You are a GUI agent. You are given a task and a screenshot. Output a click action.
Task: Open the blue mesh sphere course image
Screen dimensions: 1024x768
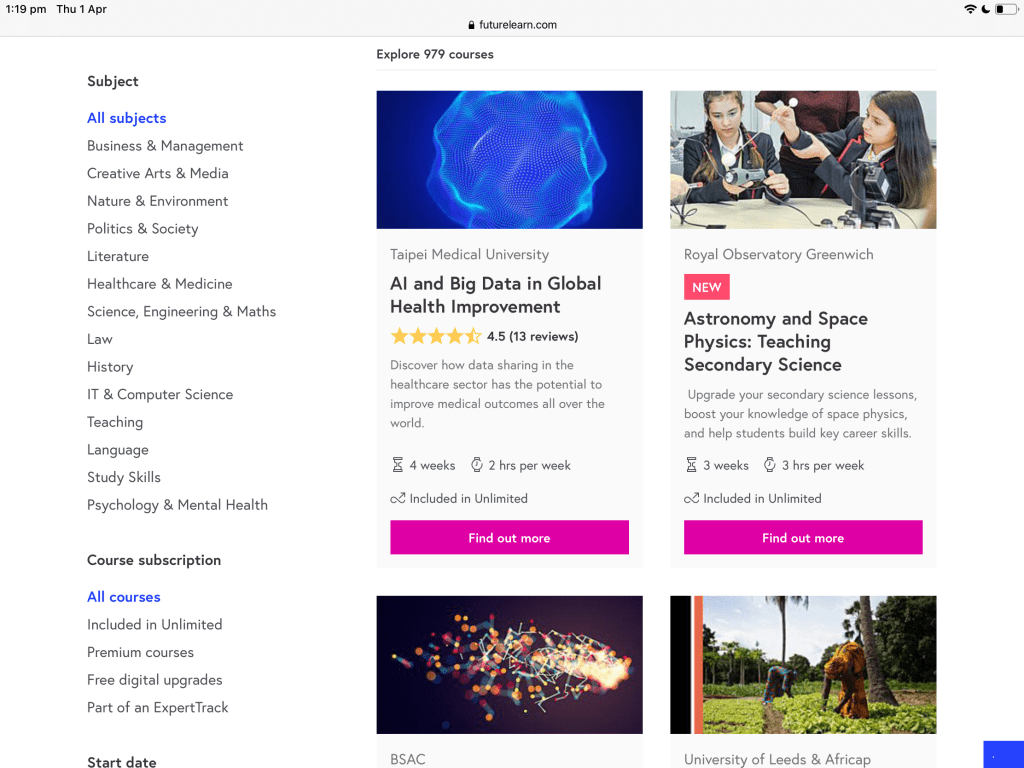click(509, 160)
